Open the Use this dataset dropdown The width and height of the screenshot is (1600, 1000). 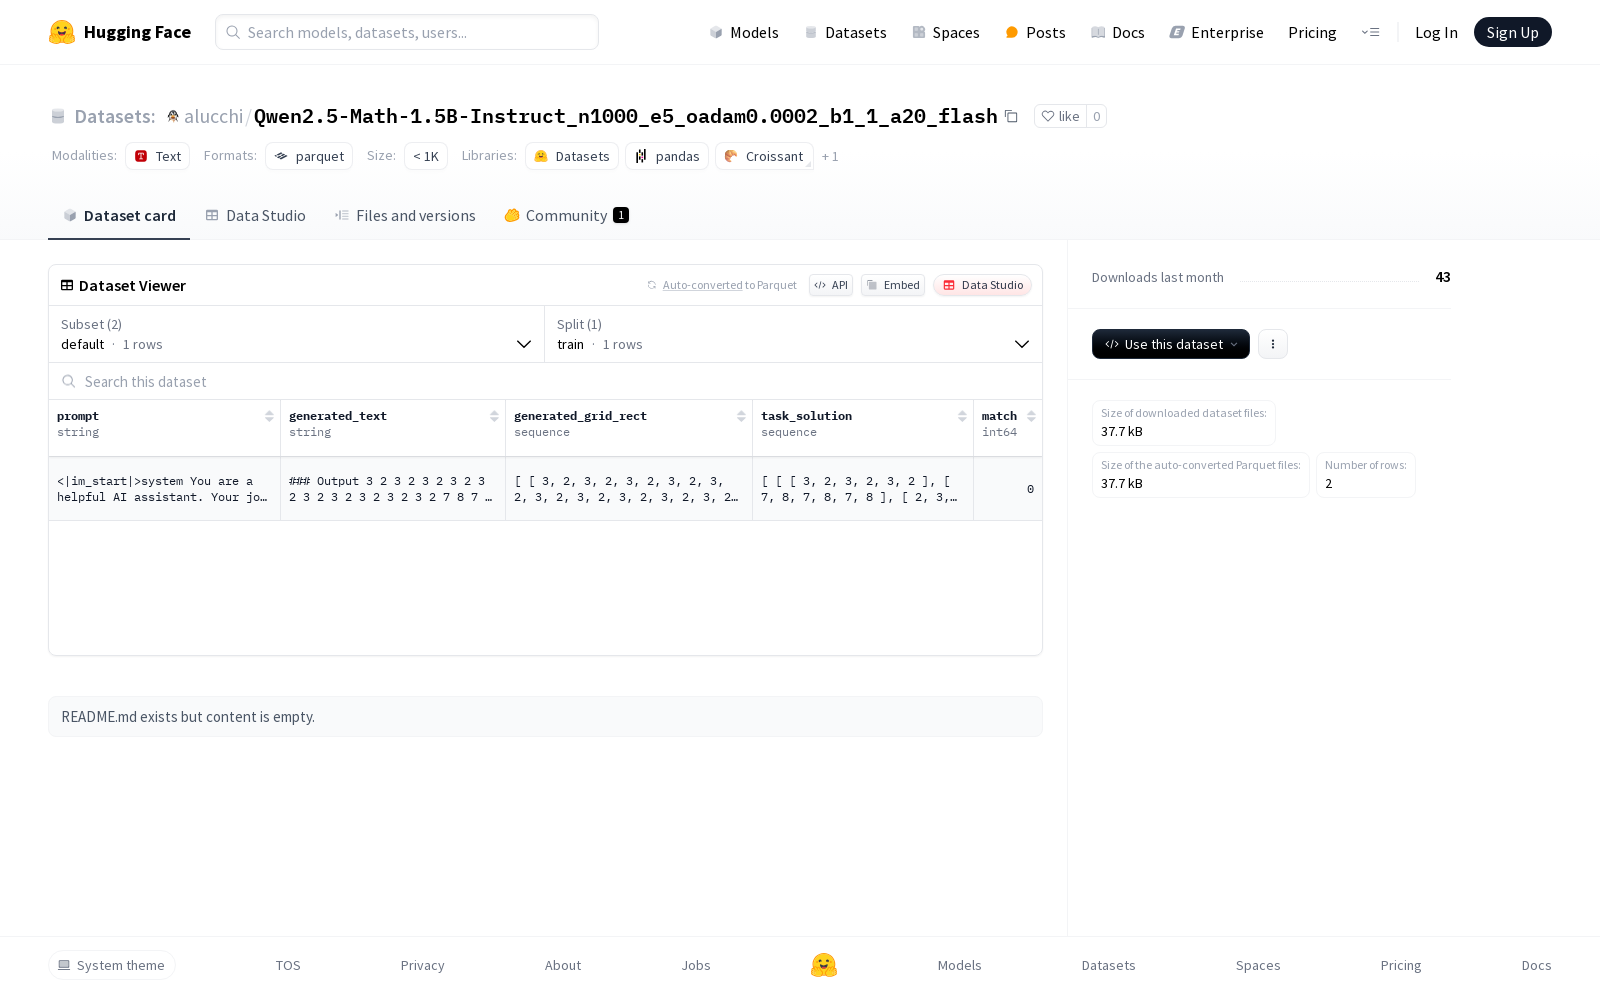pos(1170,344)
